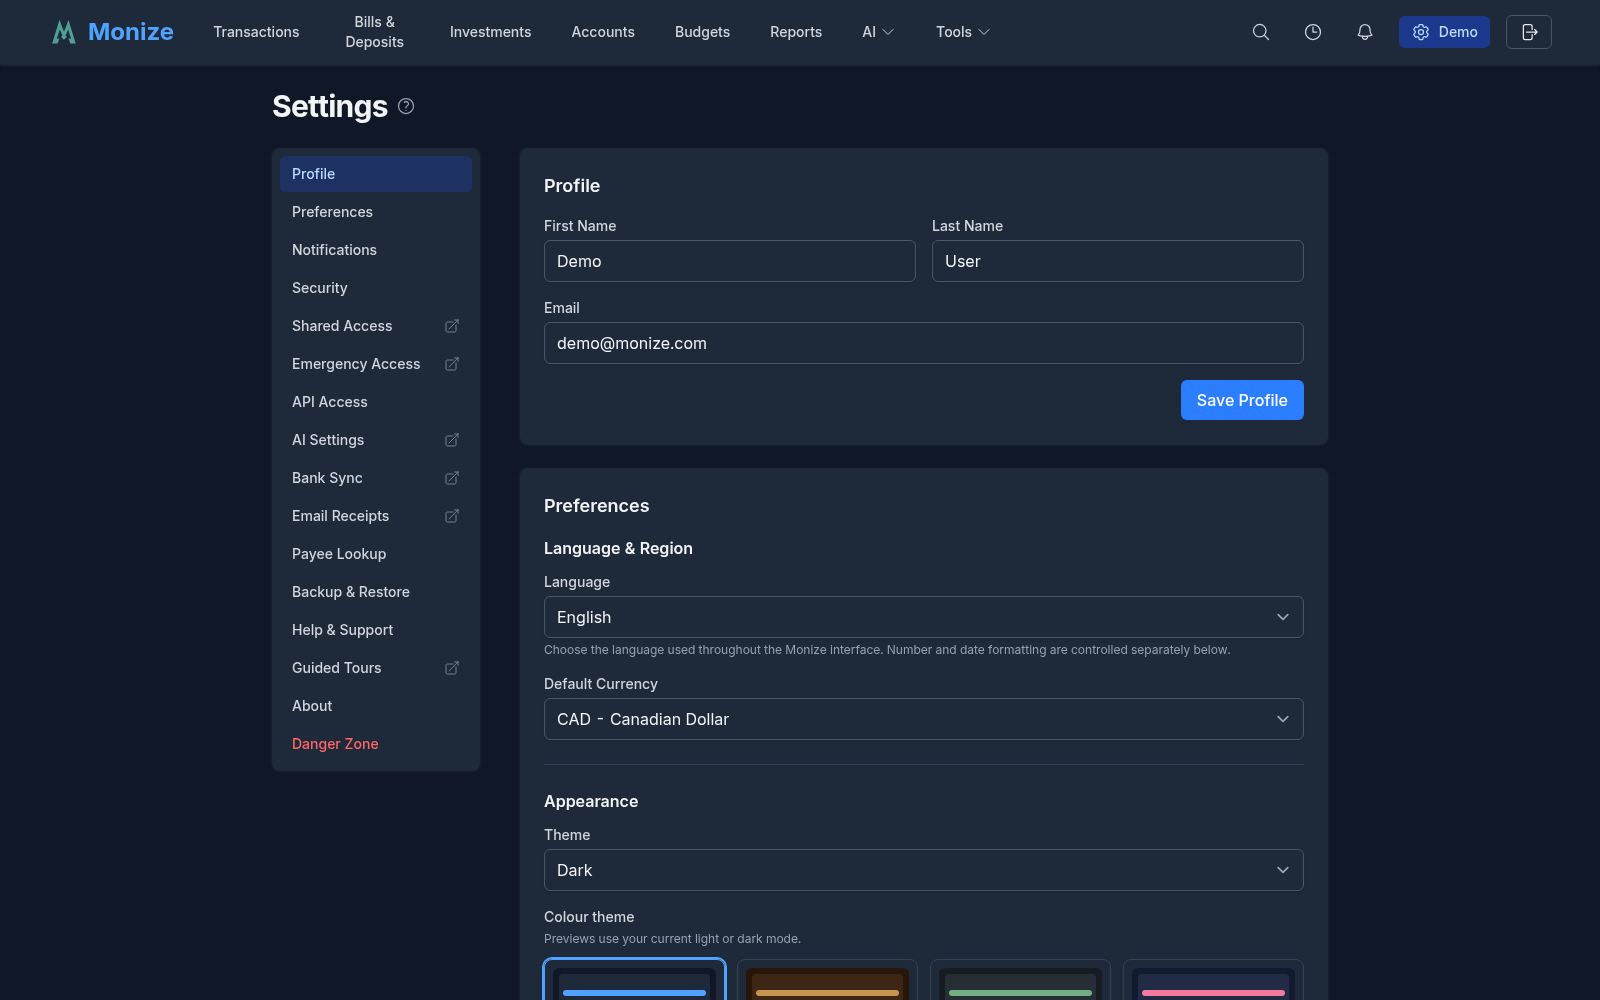Click external link icon for Emergency Access
1600x1000 pixels.
(452, 364)
